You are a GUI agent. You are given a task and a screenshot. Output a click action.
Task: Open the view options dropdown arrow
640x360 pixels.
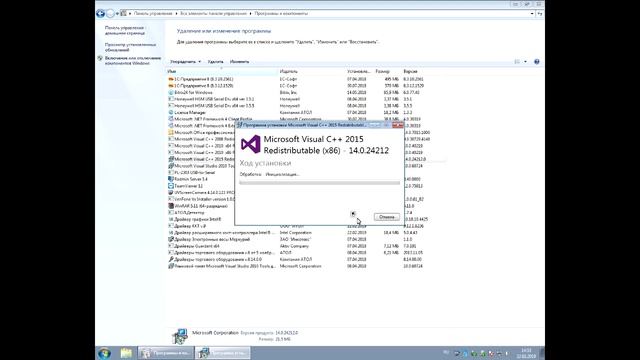pyautogui.click(x=525, y=62)
